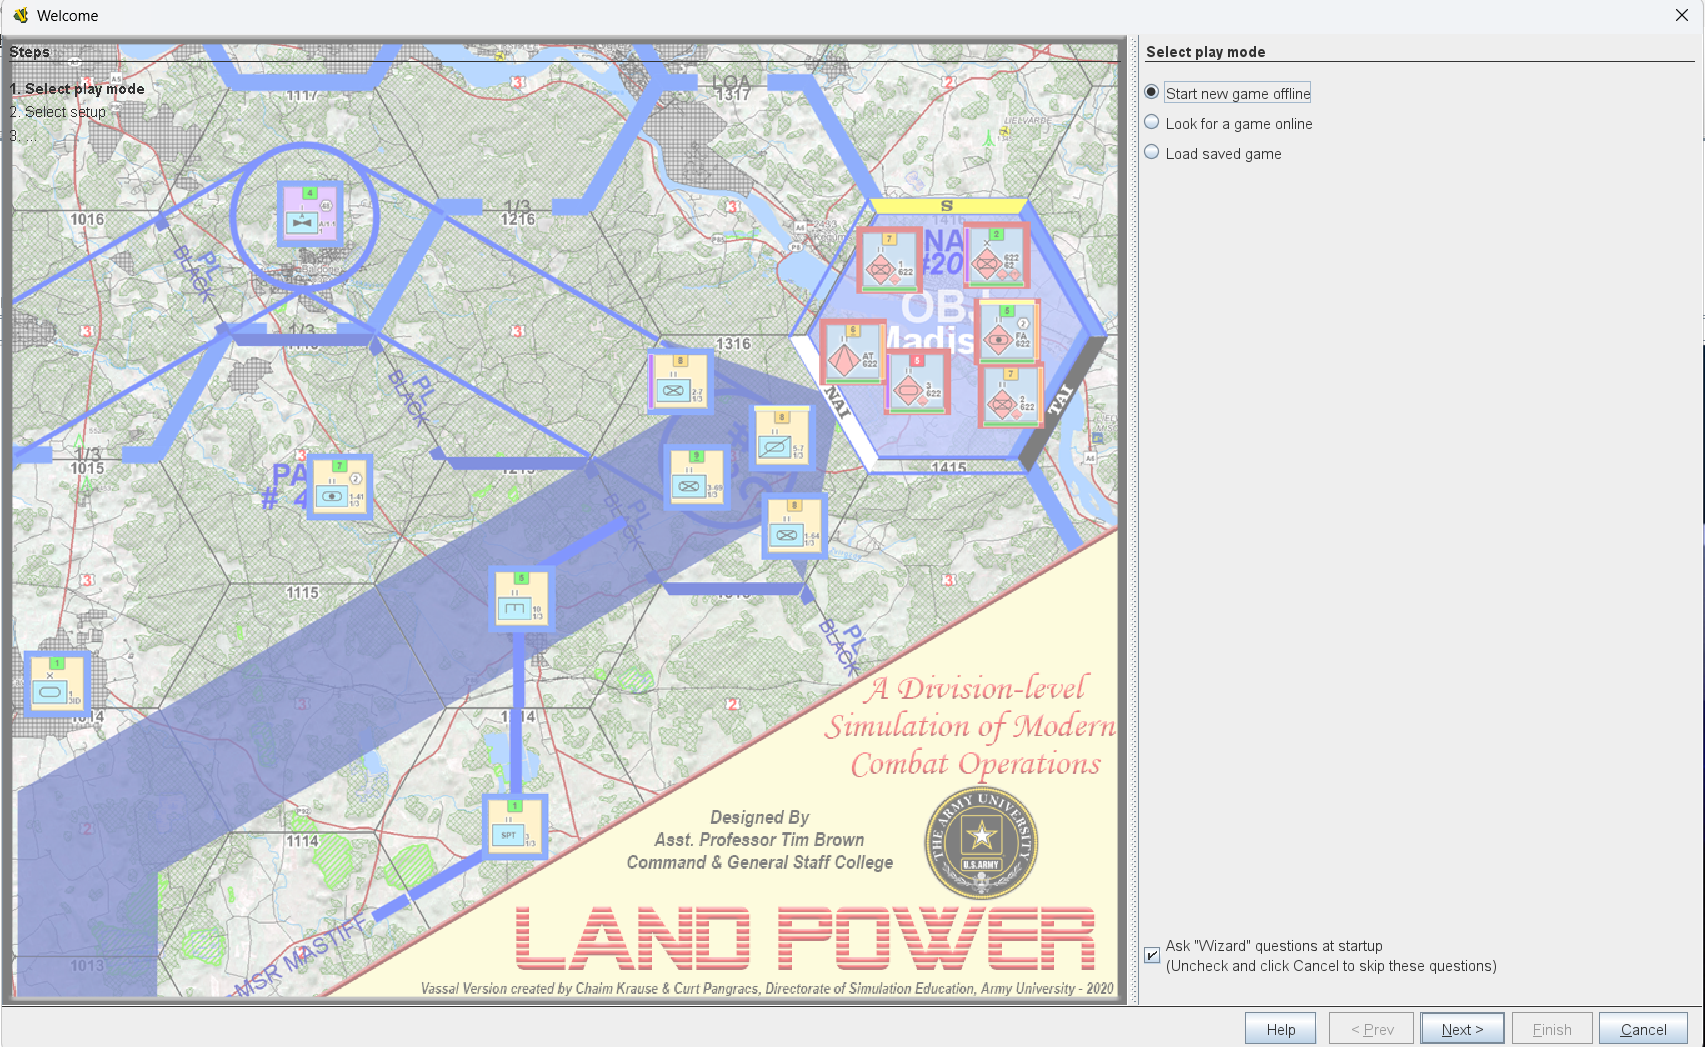The width and height of the screenshot is (1705, 1047).
Task: Click the Next button to continue
Action: click(x=1462, y=1028)
